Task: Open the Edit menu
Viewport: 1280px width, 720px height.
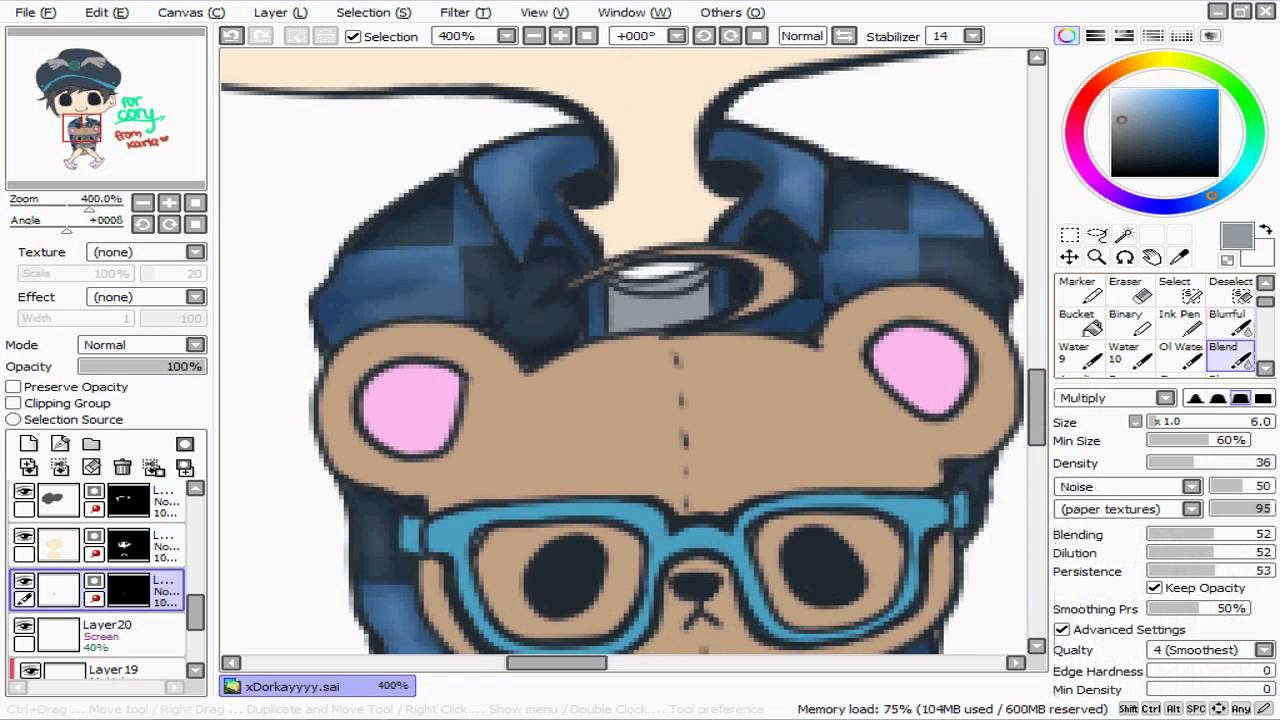Action: coord(107,12)
